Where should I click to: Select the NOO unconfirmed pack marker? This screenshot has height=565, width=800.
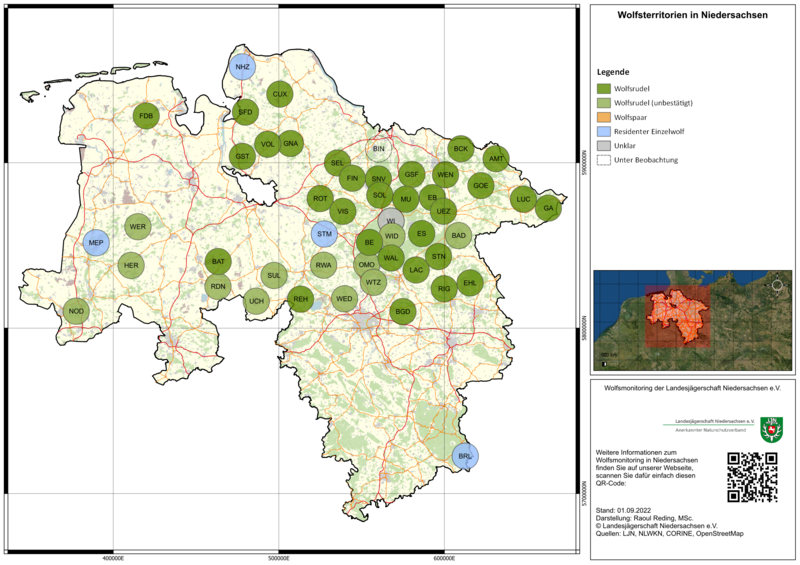click(x=76, y=312)
